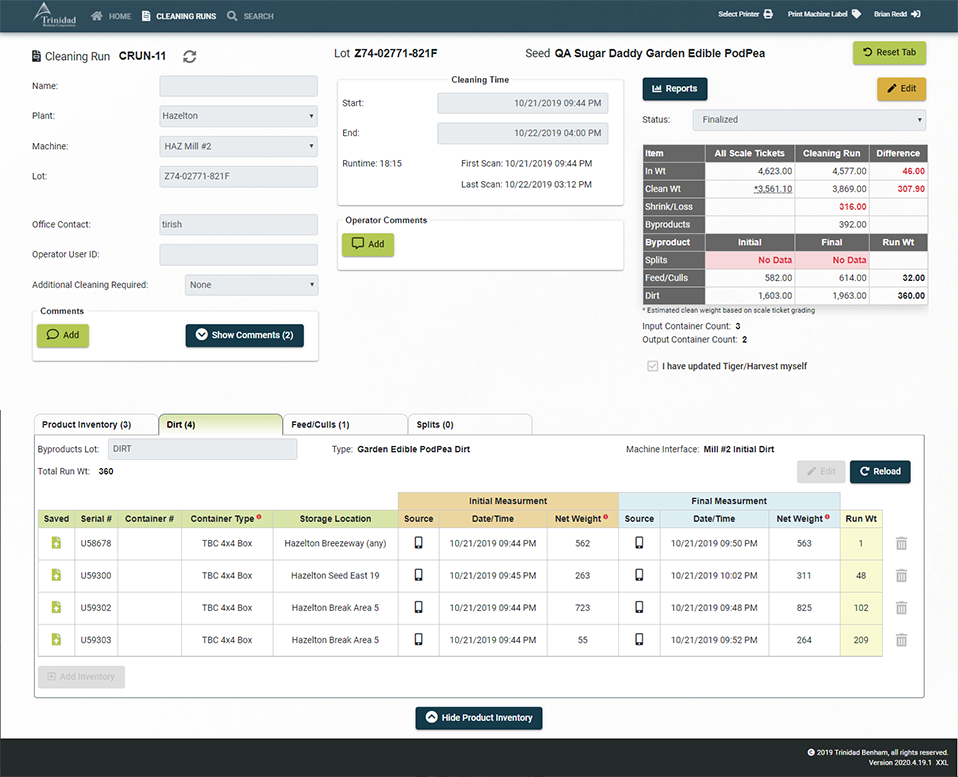The height and width of the screenshot is (777, 958).
Task: Open Additional Cleaning Required dropdown
Action: [251, 285]
